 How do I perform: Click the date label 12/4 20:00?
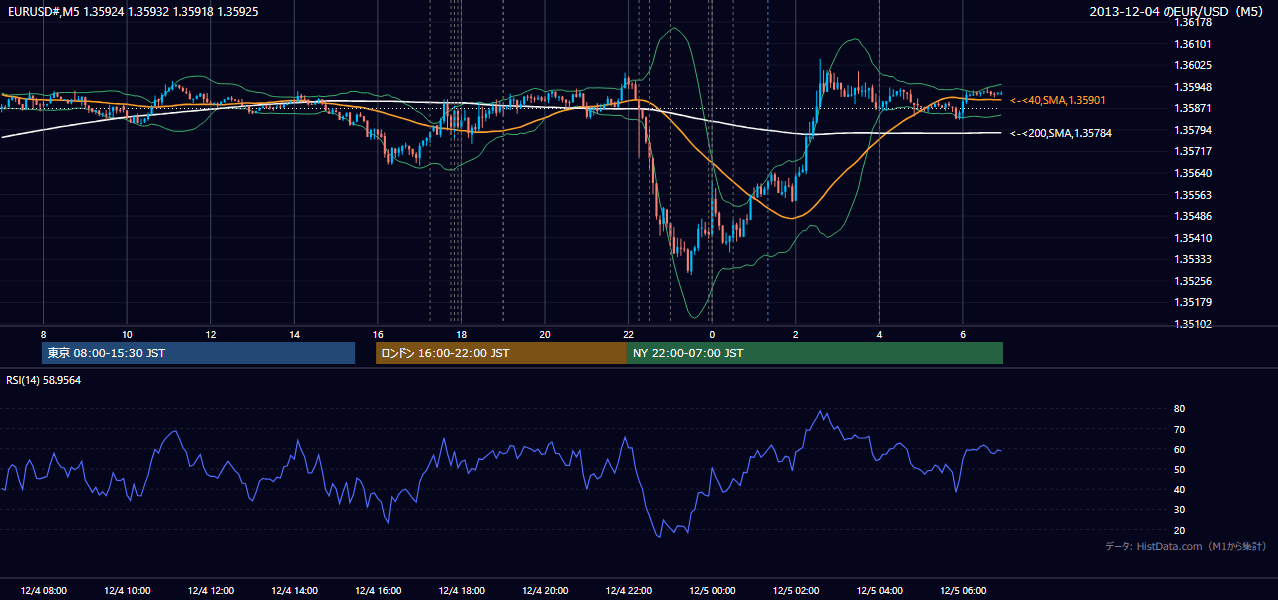[544, 591]
